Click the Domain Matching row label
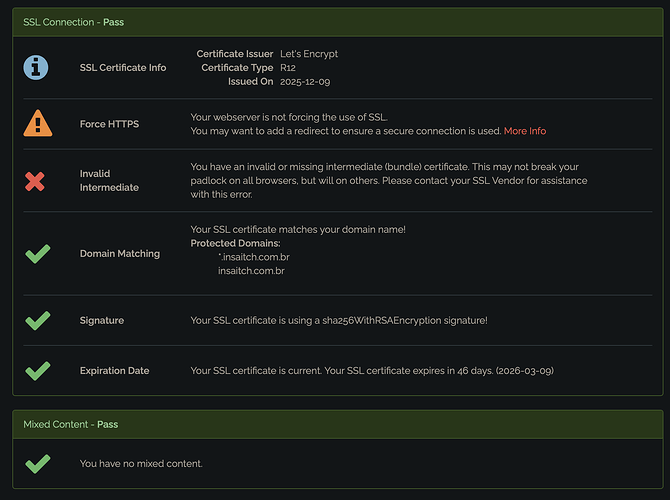The image size is (670, 500). tap(120, 254)
